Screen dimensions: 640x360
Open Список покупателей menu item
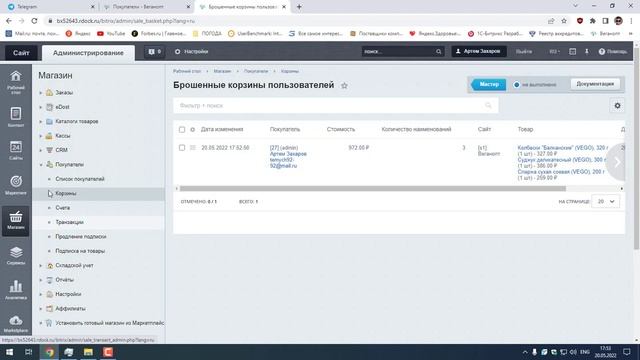(x=80, y=179)
